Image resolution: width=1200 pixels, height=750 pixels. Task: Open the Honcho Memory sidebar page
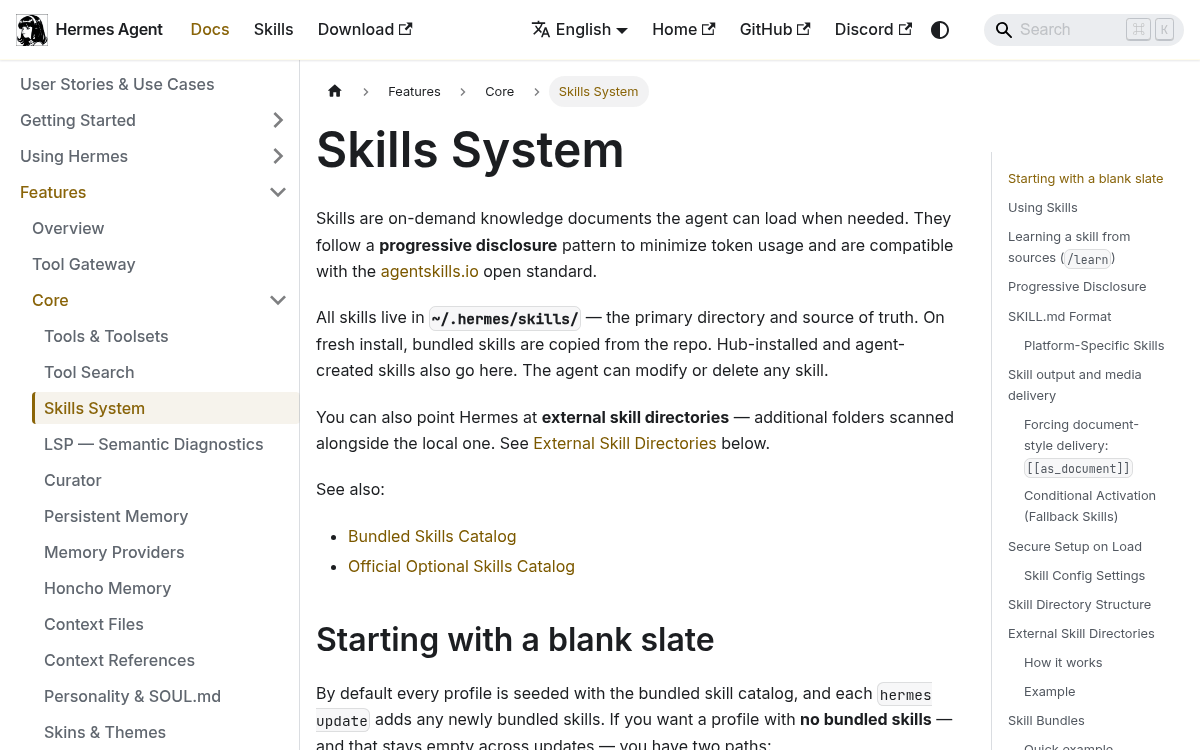(107, 588)
